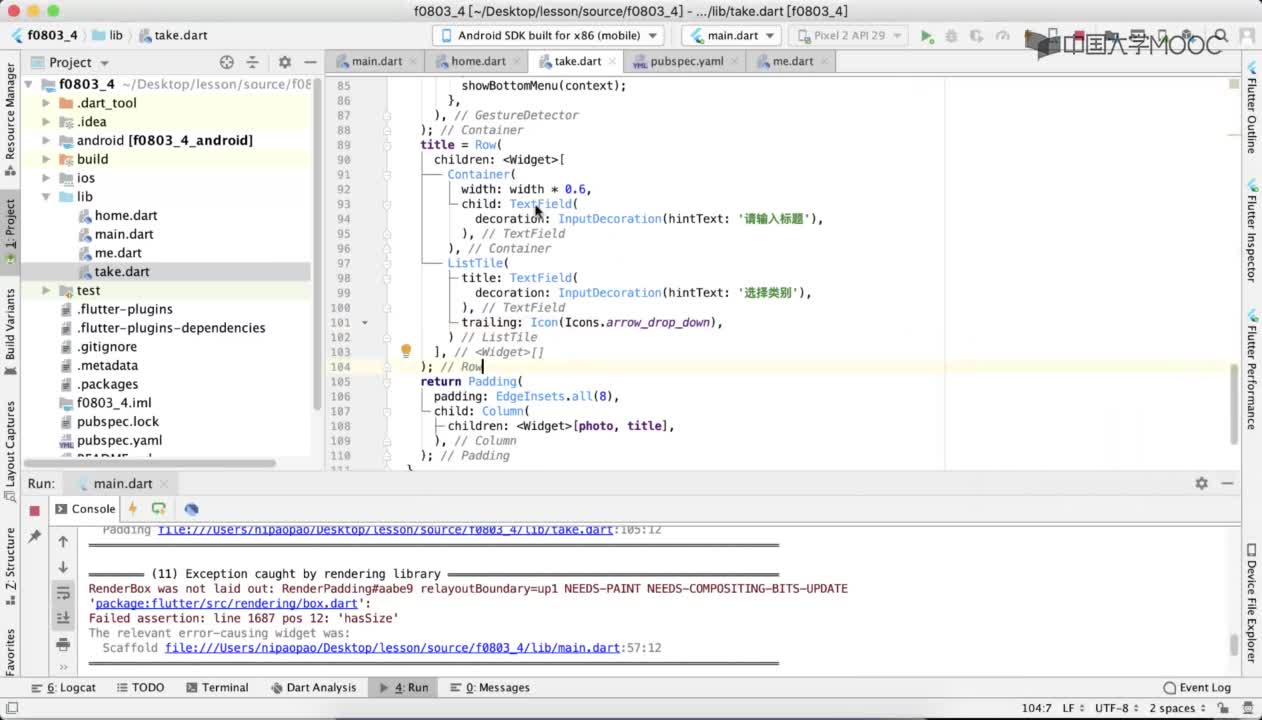This screenshot has height=720, width=1262.
Task: Expand the .idea folder
Action: tap(46, 122)
